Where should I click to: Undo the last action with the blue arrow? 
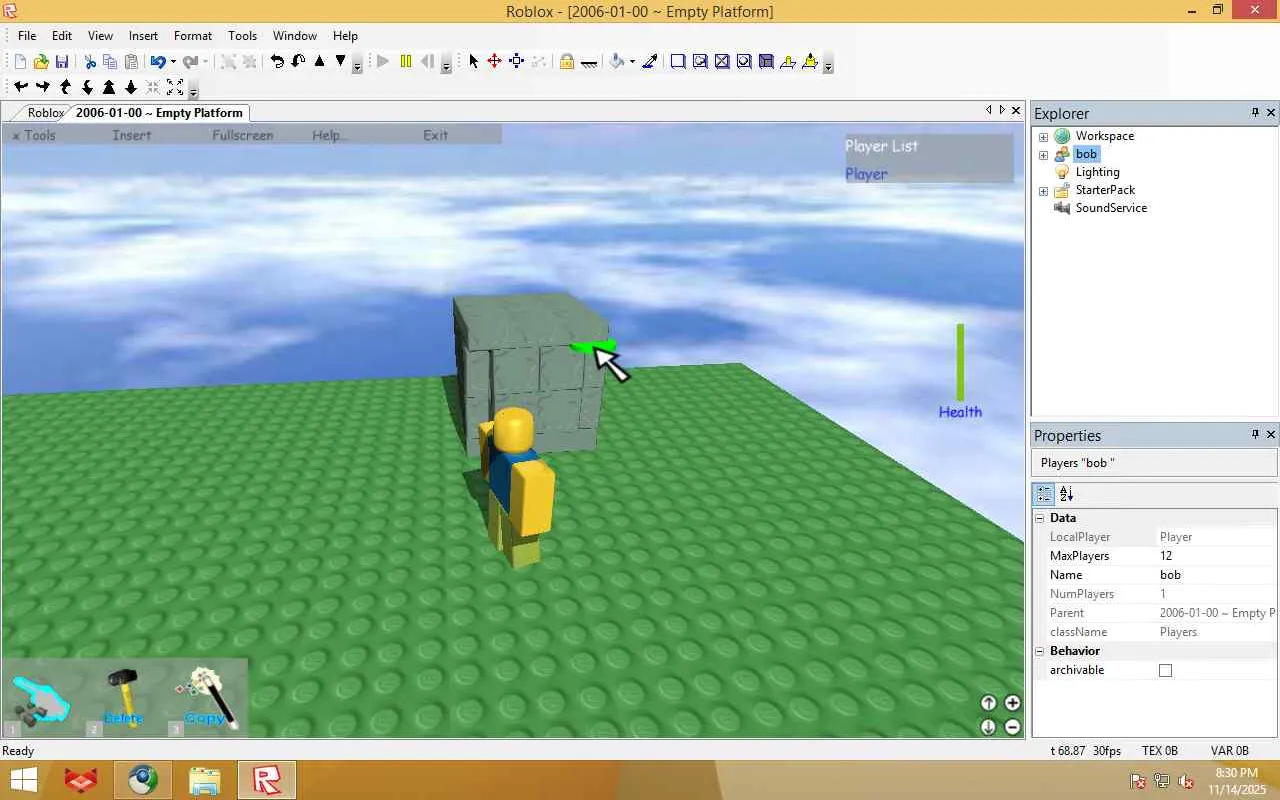157,62
